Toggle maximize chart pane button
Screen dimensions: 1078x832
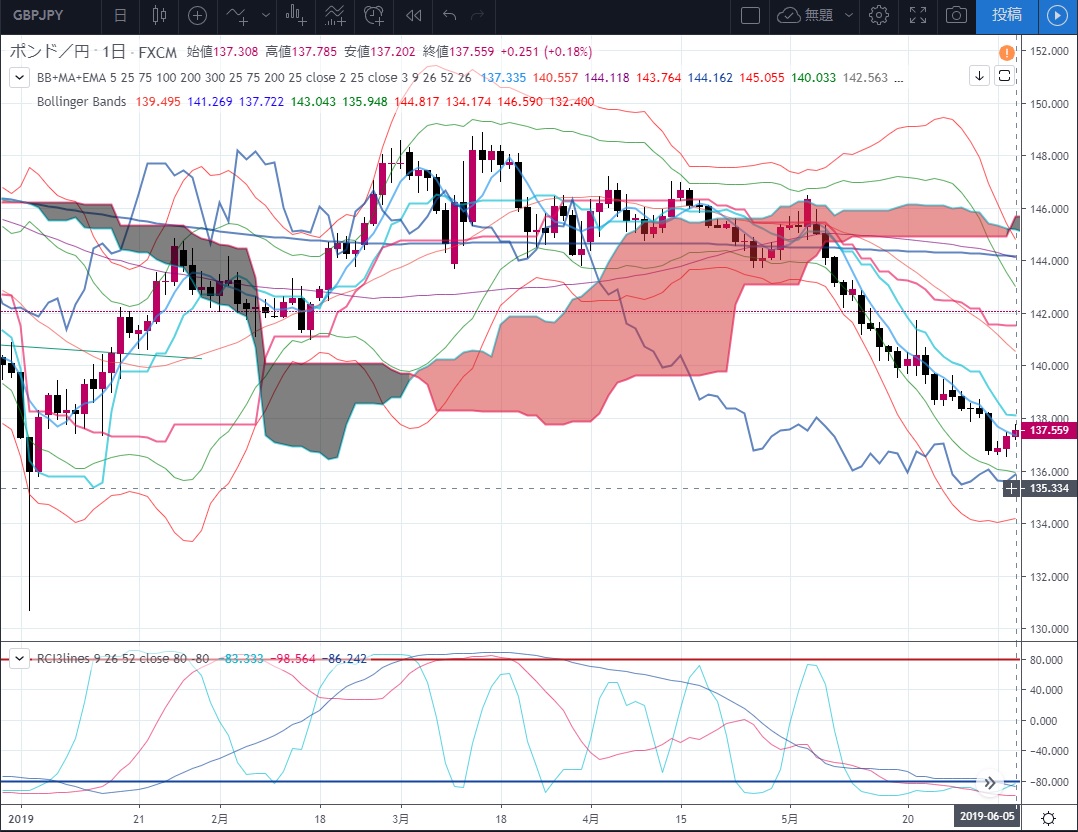coord(1004,76)
